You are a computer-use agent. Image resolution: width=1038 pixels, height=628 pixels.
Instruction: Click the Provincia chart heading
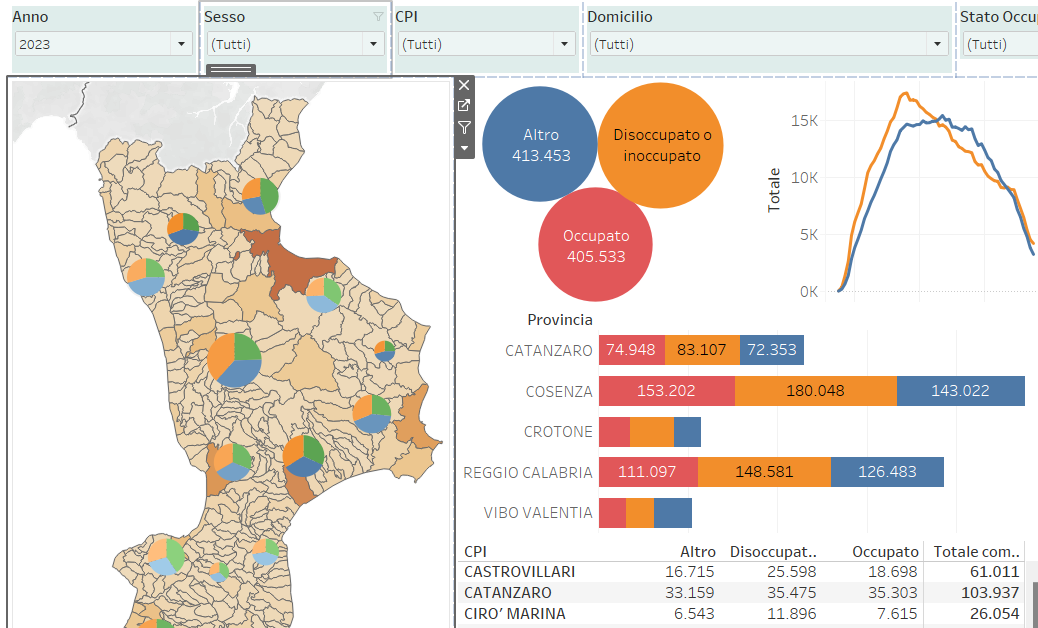pyautogui.click(x=560, y=320)
